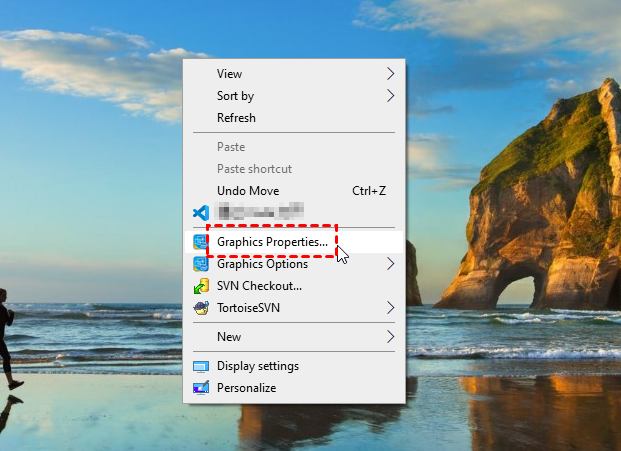Expand the TortoiseSVN submenu arrow

[x=391, y=308]
